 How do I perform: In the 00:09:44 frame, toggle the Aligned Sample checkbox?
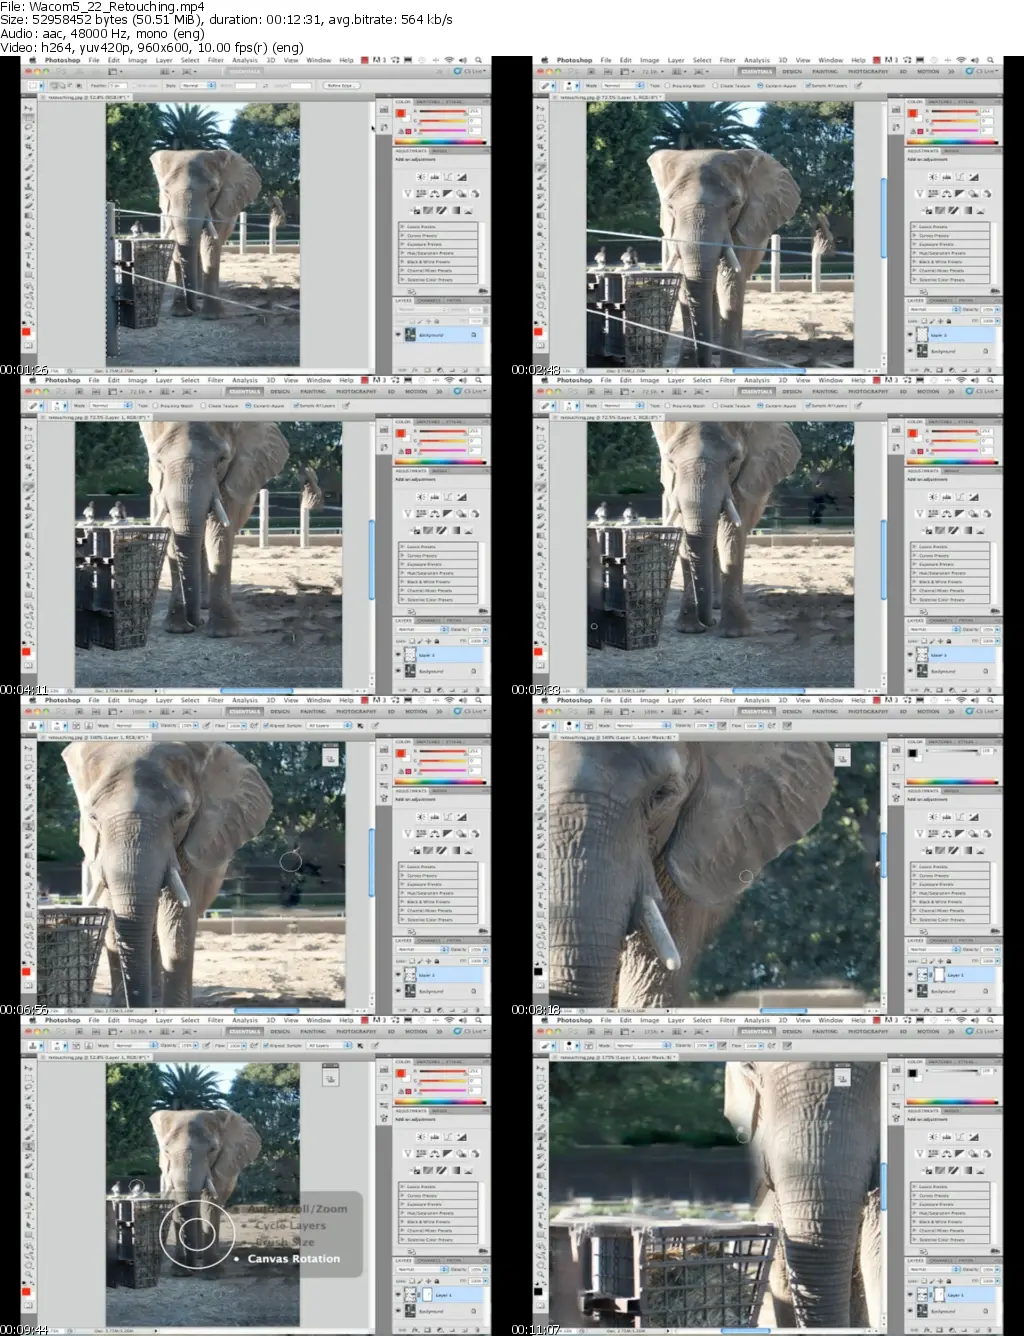267,1045
